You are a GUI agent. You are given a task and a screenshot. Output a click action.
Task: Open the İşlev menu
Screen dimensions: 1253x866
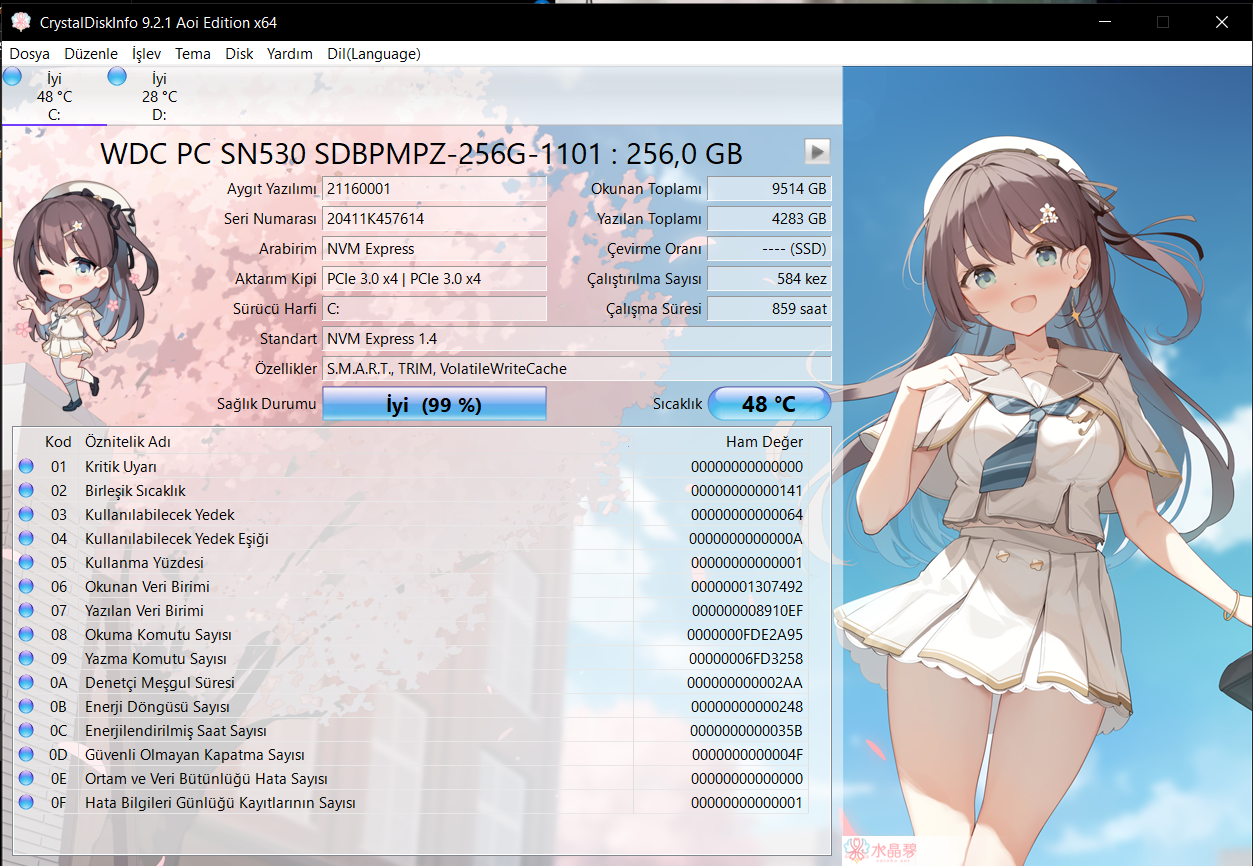click(x=146, y=54)
